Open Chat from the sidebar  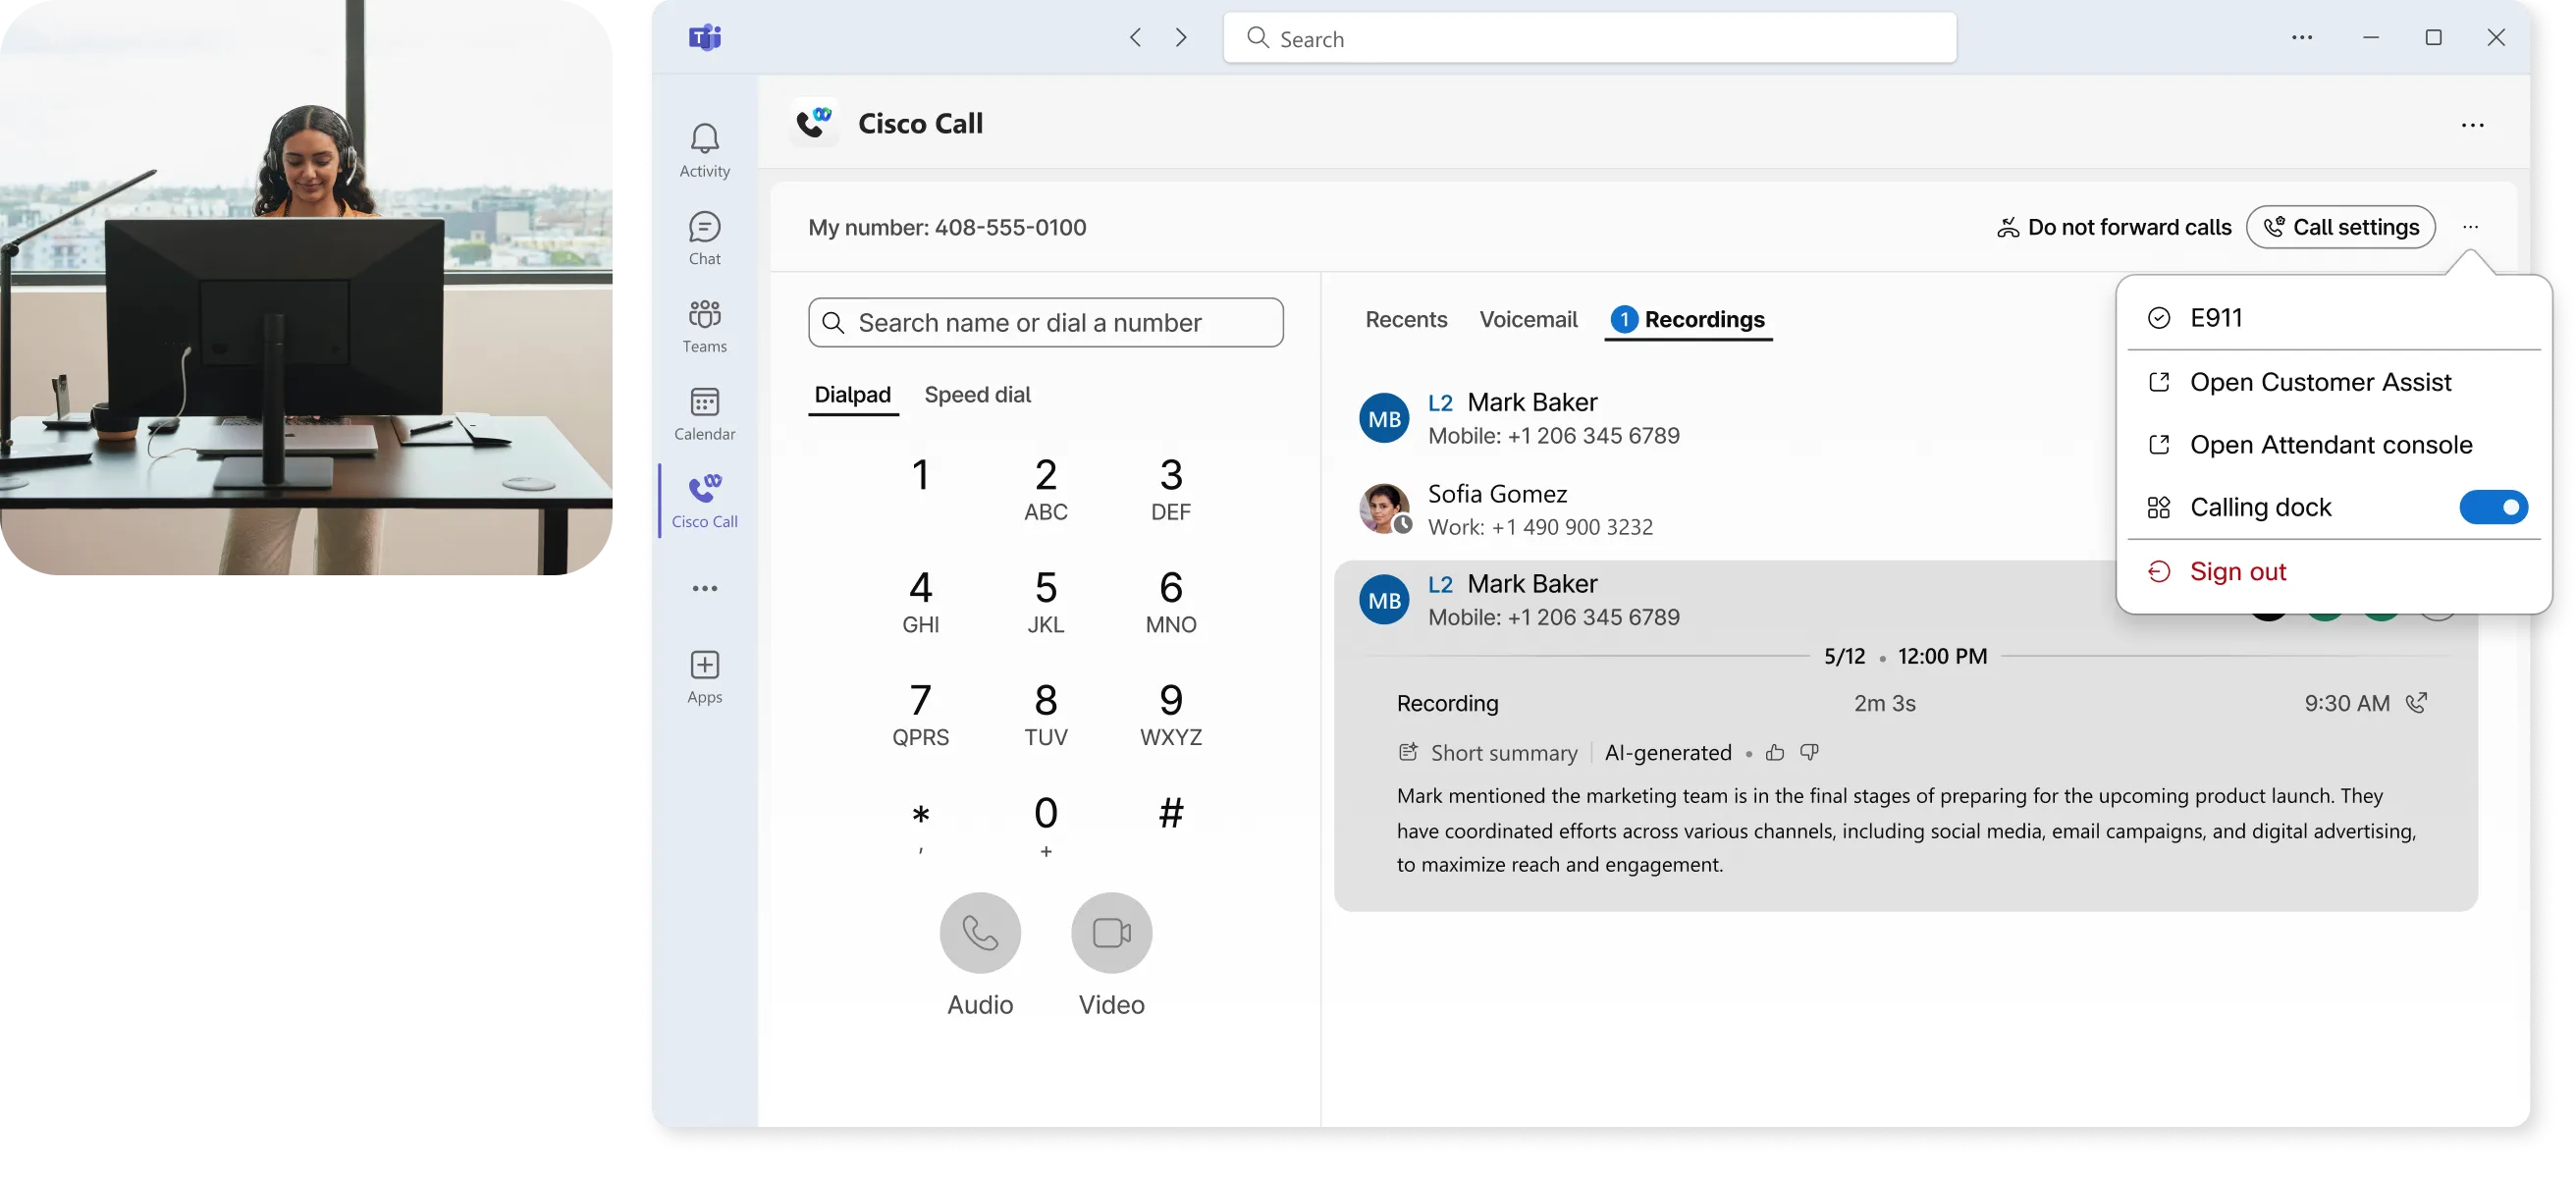pos(704,238)
